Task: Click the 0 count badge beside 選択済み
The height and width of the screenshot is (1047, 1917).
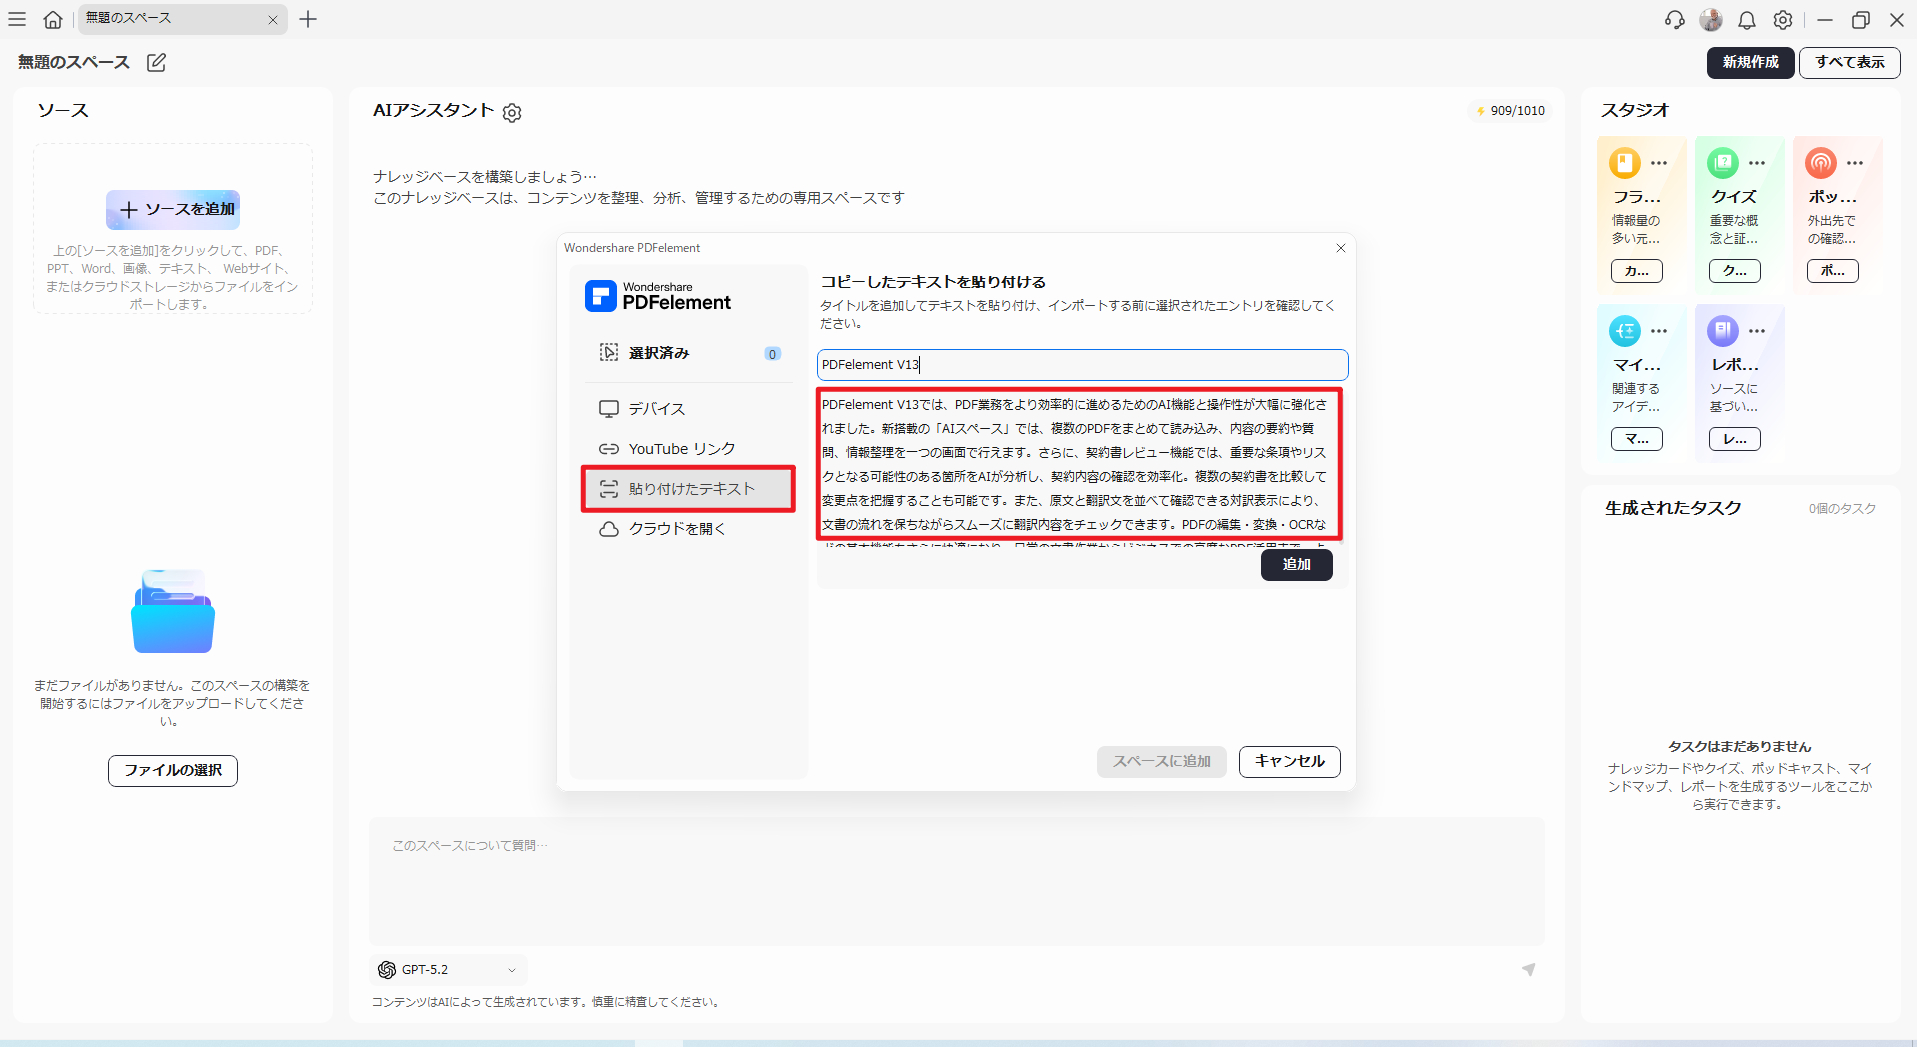Action: point(772,354)
